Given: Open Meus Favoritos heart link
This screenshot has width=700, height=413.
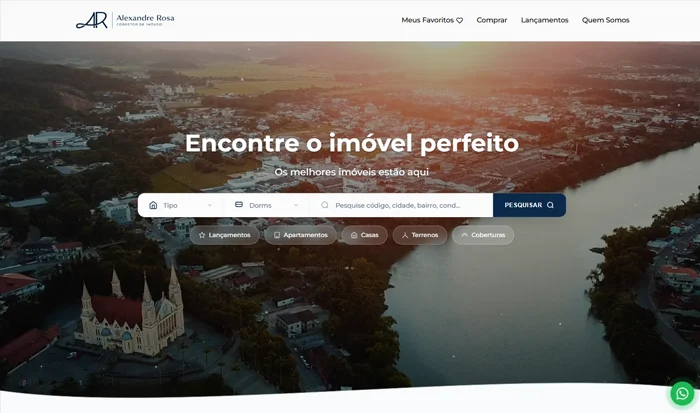Looking at the screenshot, I should tap(432, 20).
